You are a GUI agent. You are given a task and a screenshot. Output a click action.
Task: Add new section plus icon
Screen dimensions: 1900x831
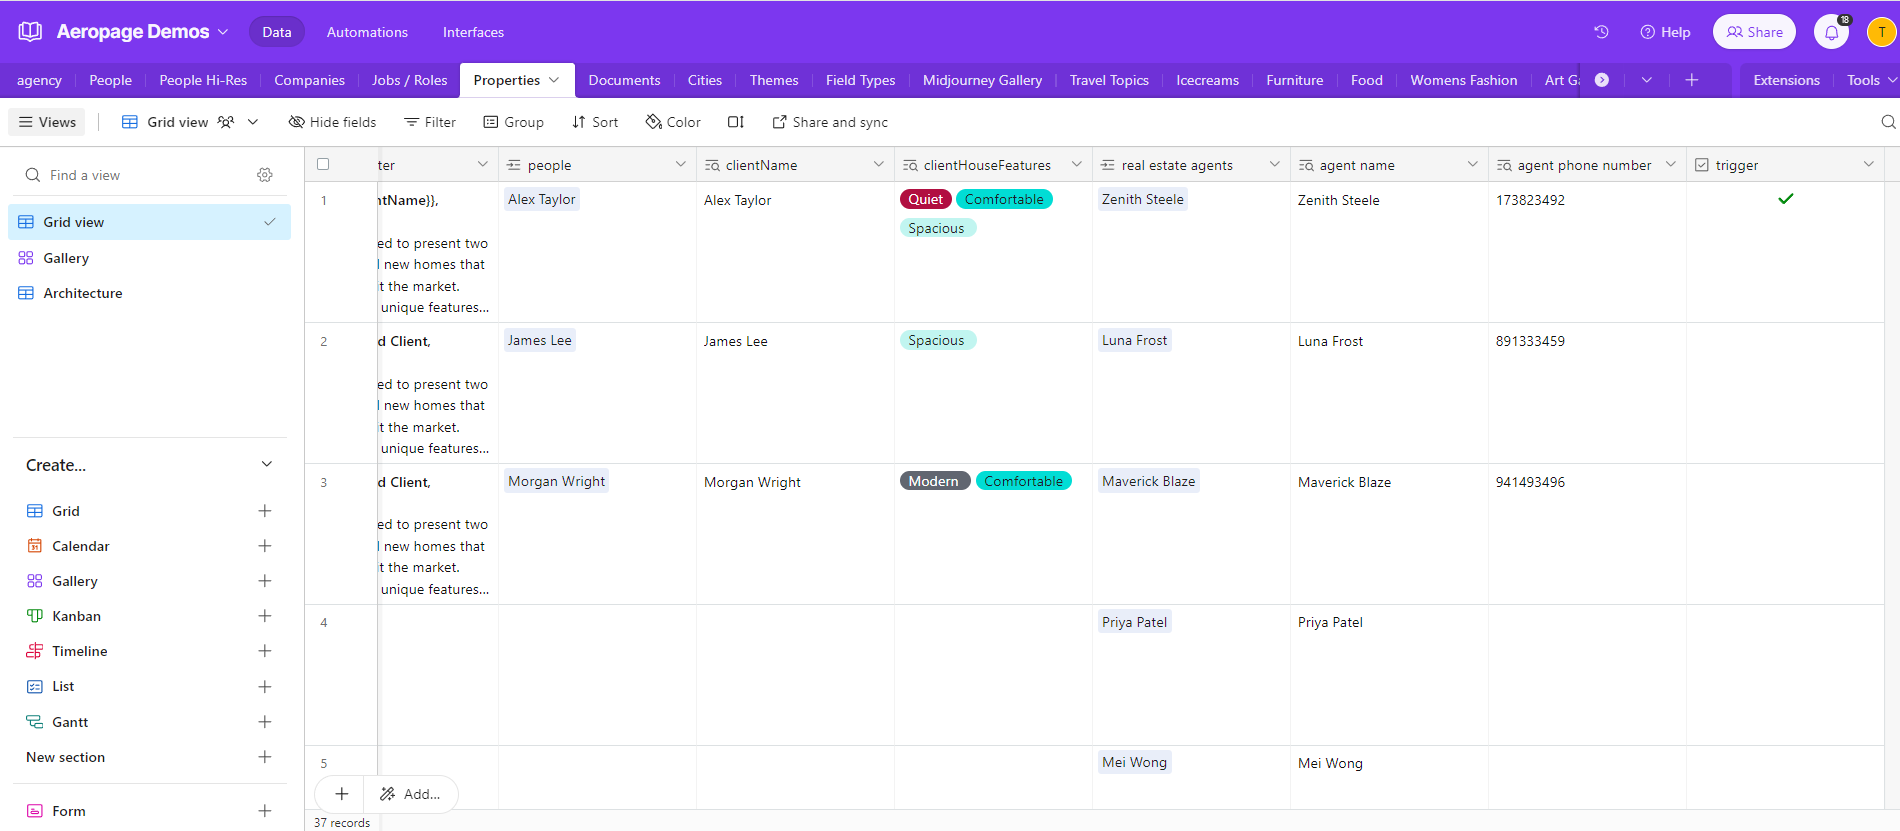pos(265,757)
